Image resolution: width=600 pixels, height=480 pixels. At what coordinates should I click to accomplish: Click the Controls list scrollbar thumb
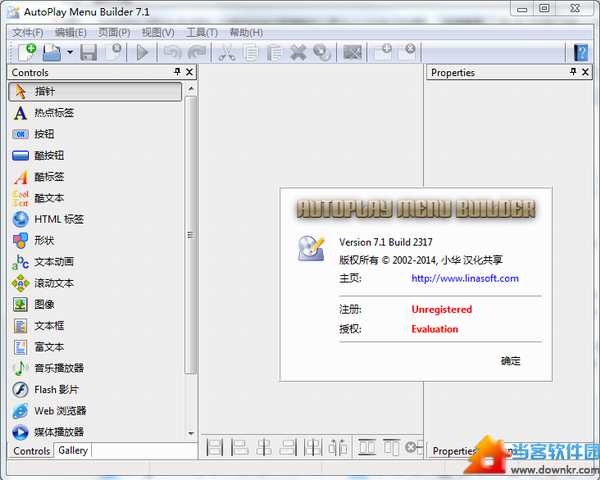[x=191, y=235]
